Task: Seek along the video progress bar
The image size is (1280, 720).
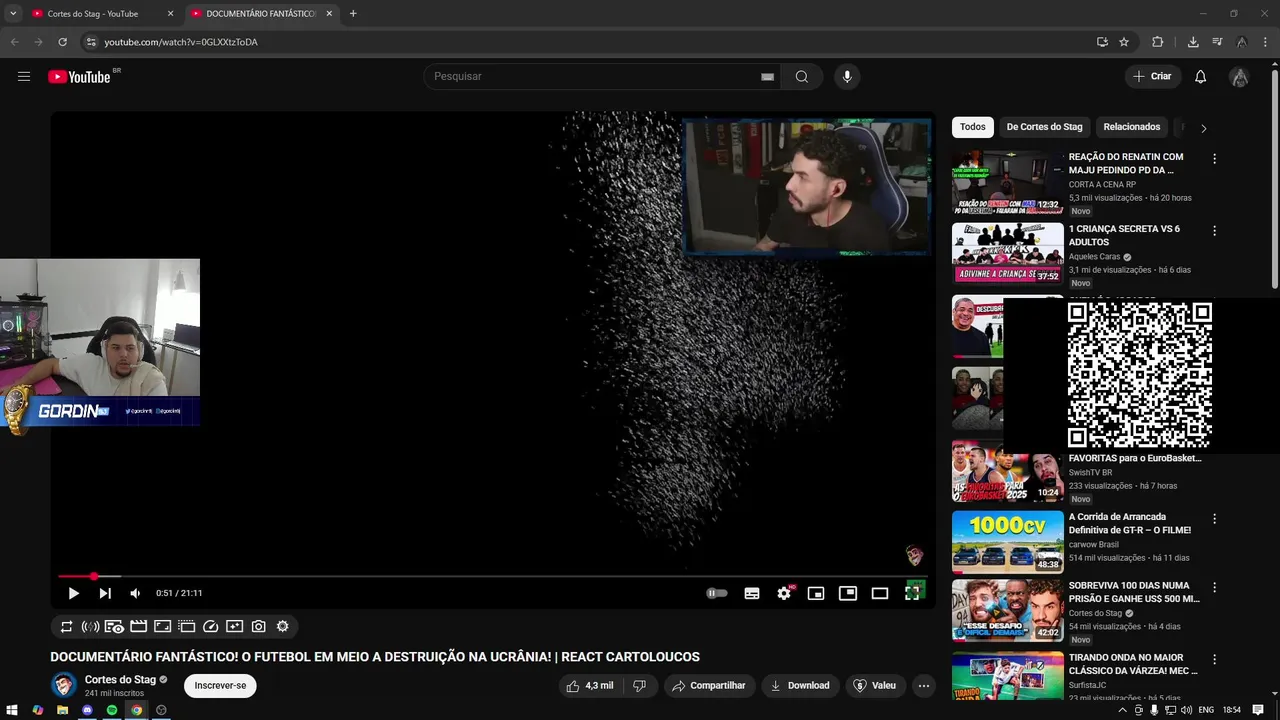Action: (x=492, y=576)
